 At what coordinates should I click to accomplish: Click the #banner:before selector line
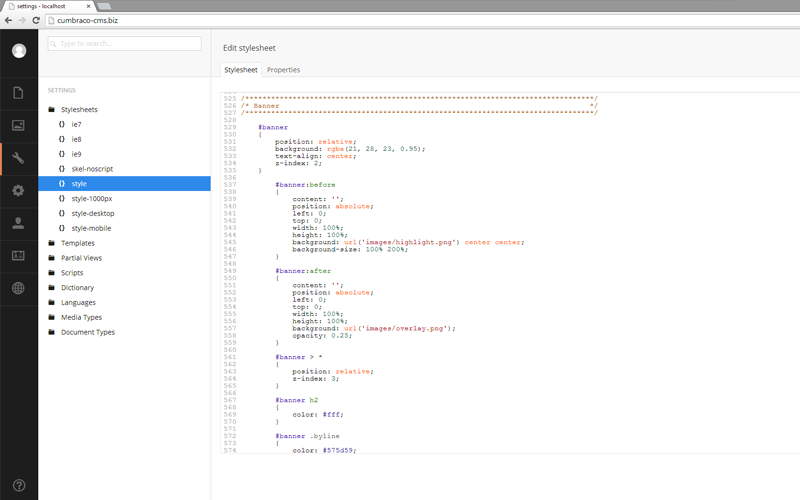click(x=305, y=185)
